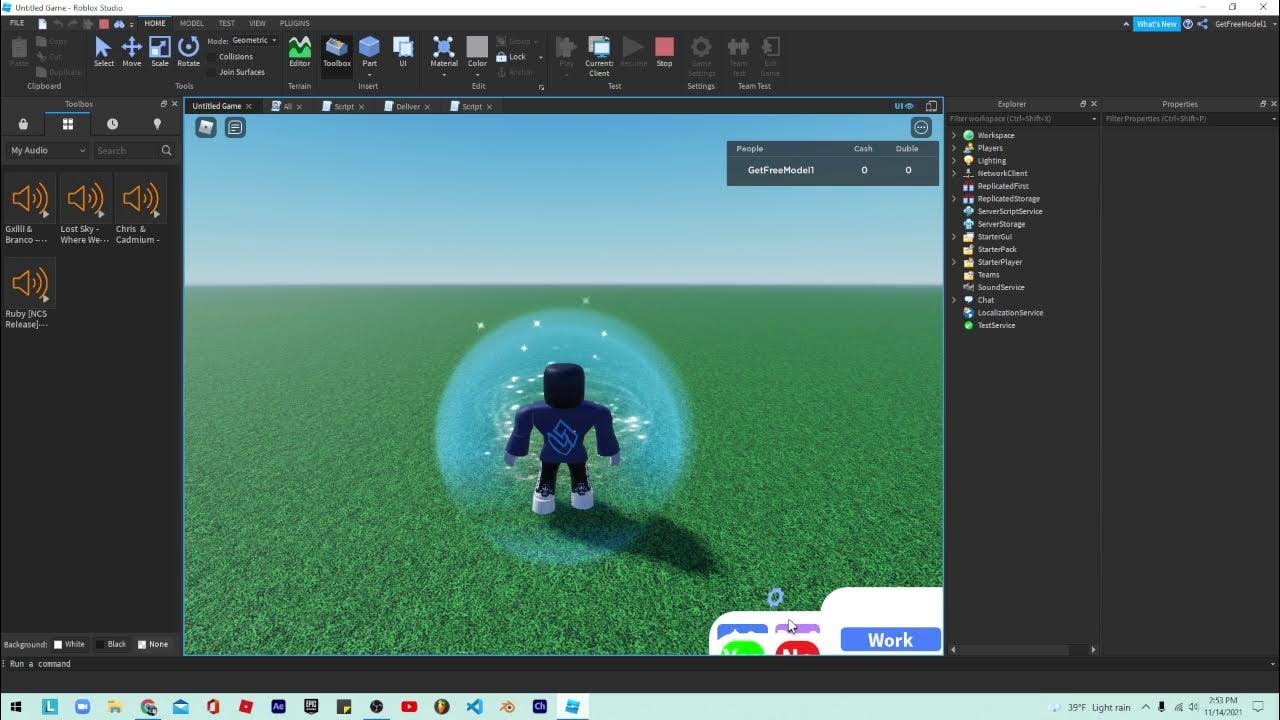Open the Recent clock tab in Toolbox

click(112, 124)
